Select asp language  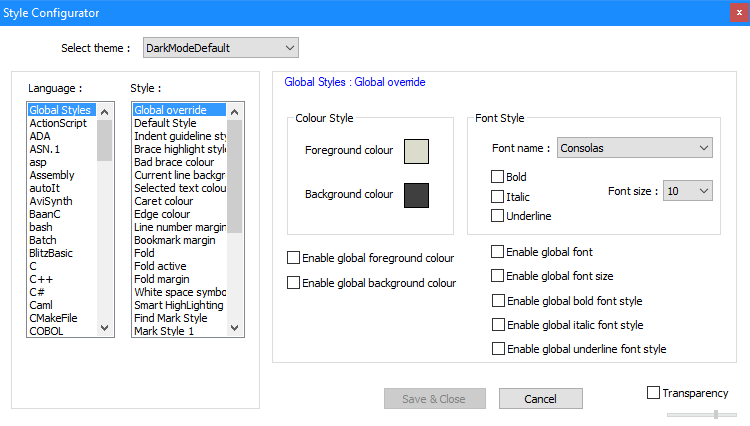coord(62,162)
